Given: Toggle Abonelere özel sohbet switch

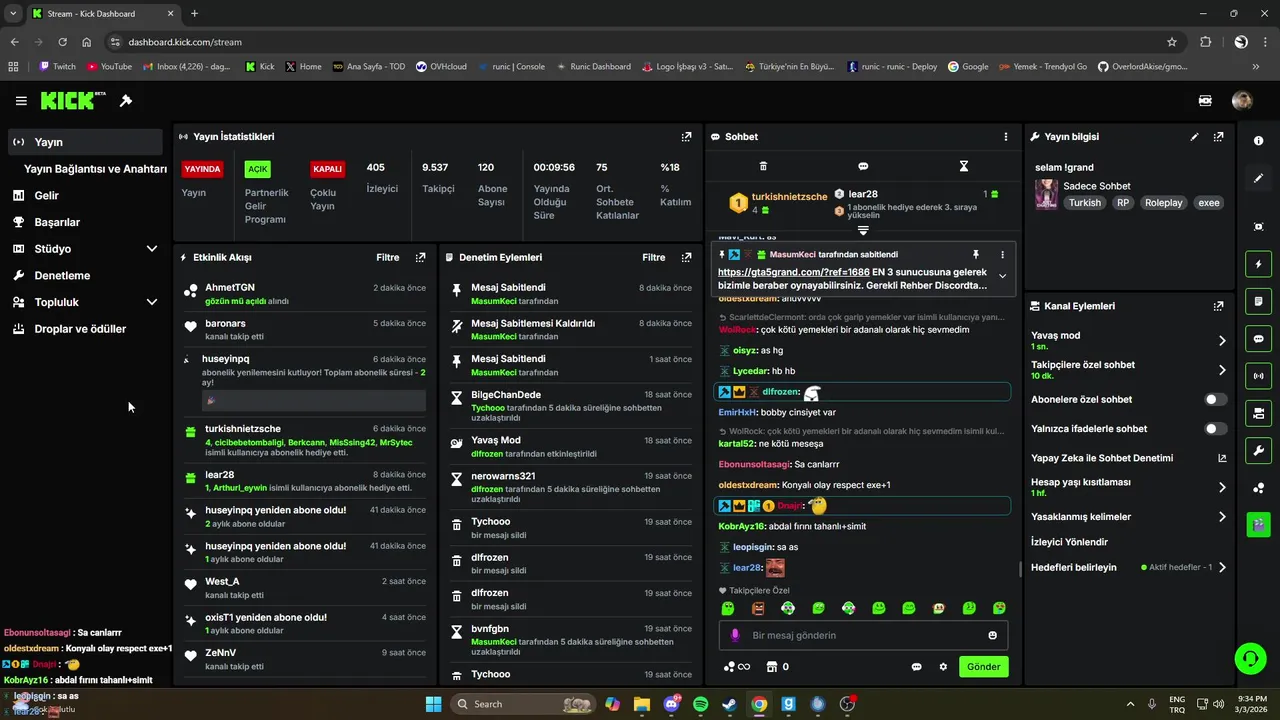Looking at the screenshot, I should [1215, 399].
